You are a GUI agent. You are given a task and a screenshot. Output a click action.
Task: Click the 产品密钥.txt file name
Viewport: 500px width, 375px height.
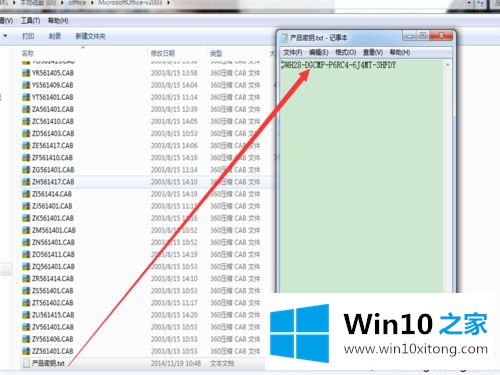pyautogui.click(x=48, y=363)
